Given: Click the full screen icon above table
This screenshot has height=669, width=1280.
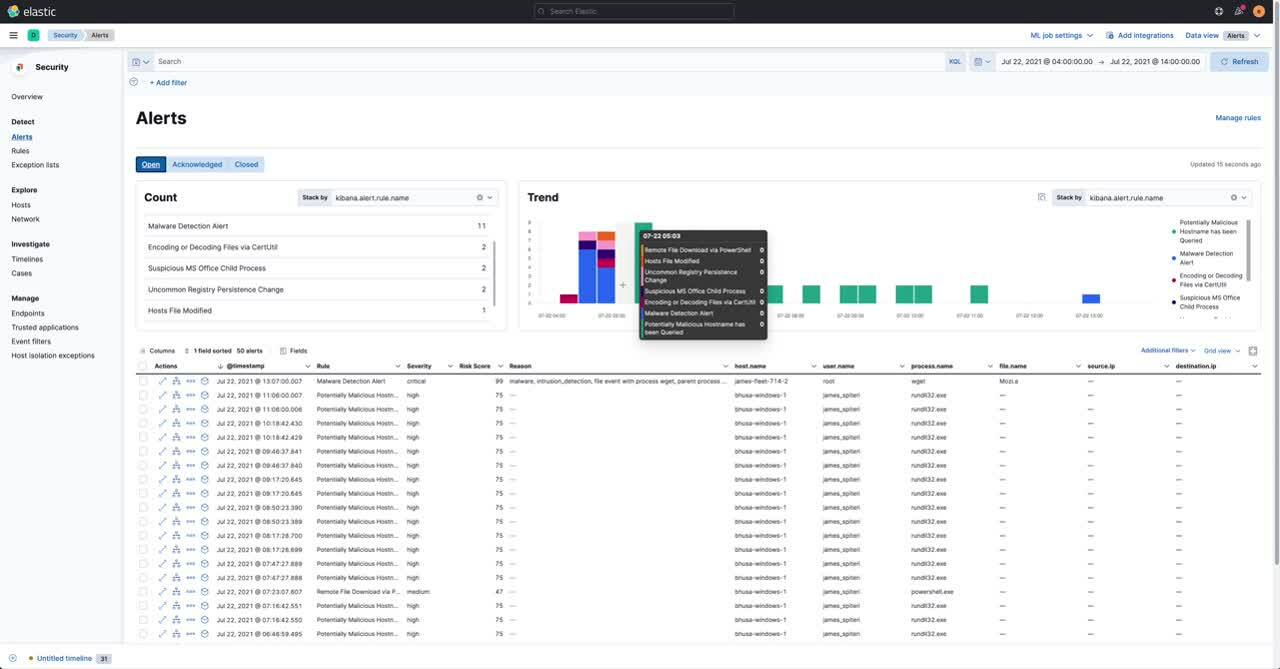Looking at the screenshot, I should click(1253, 351).
